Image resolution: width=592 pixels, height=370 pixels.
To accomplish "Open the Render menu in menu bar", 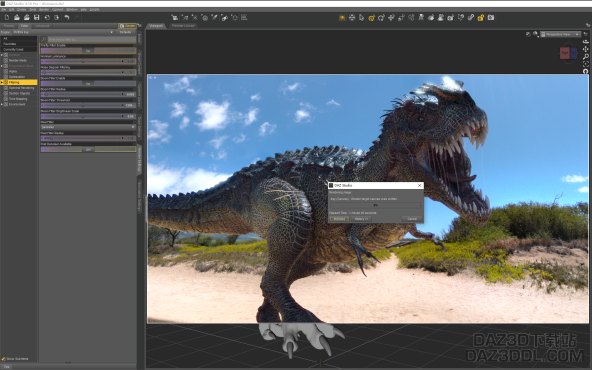I will (44, 9).
